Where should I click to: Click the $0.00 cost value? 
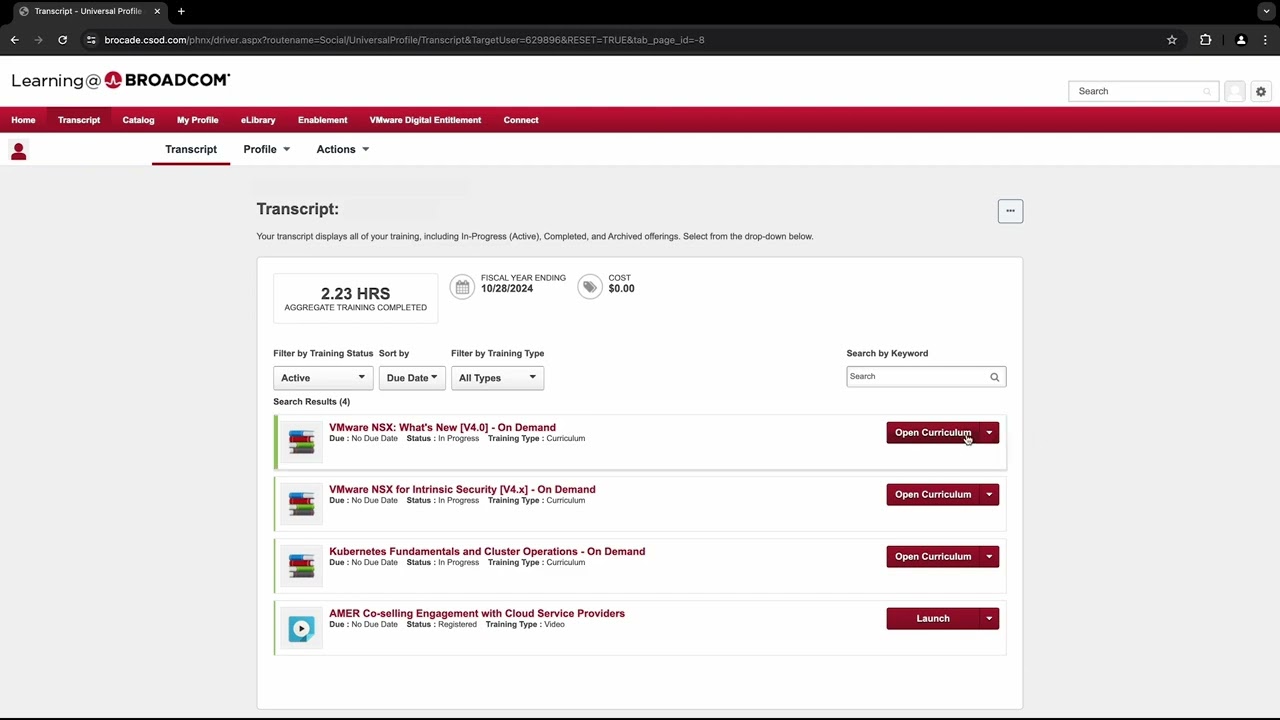pyautogui.click(x=621, y=289)
